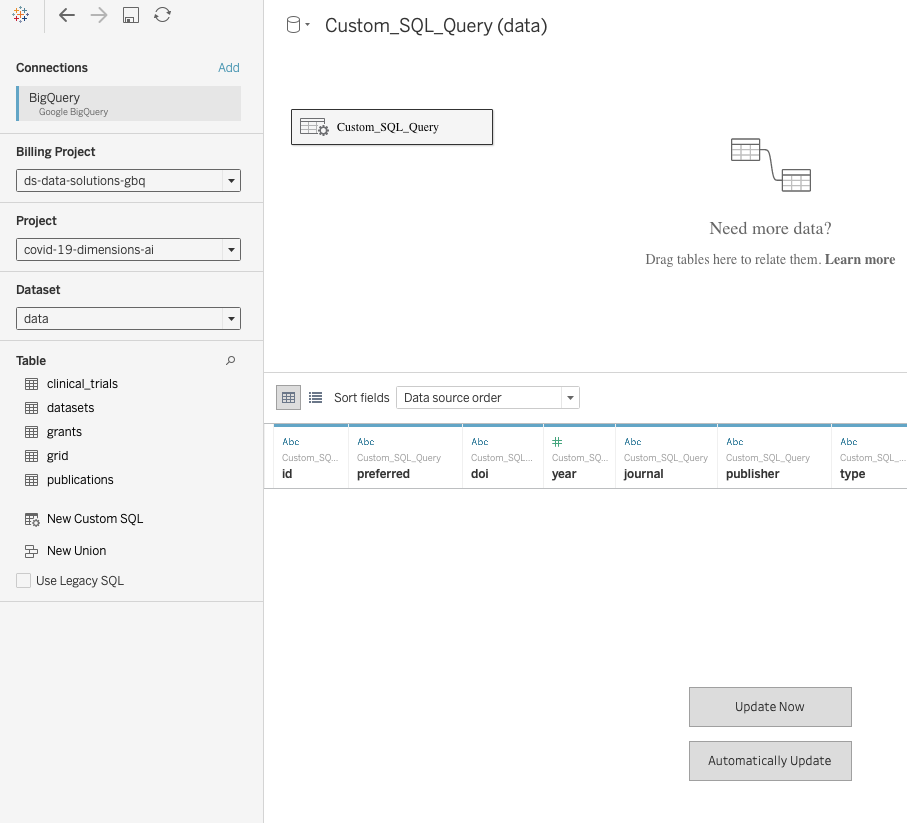Go forward with the right arrow

click(x=99, y=15)
